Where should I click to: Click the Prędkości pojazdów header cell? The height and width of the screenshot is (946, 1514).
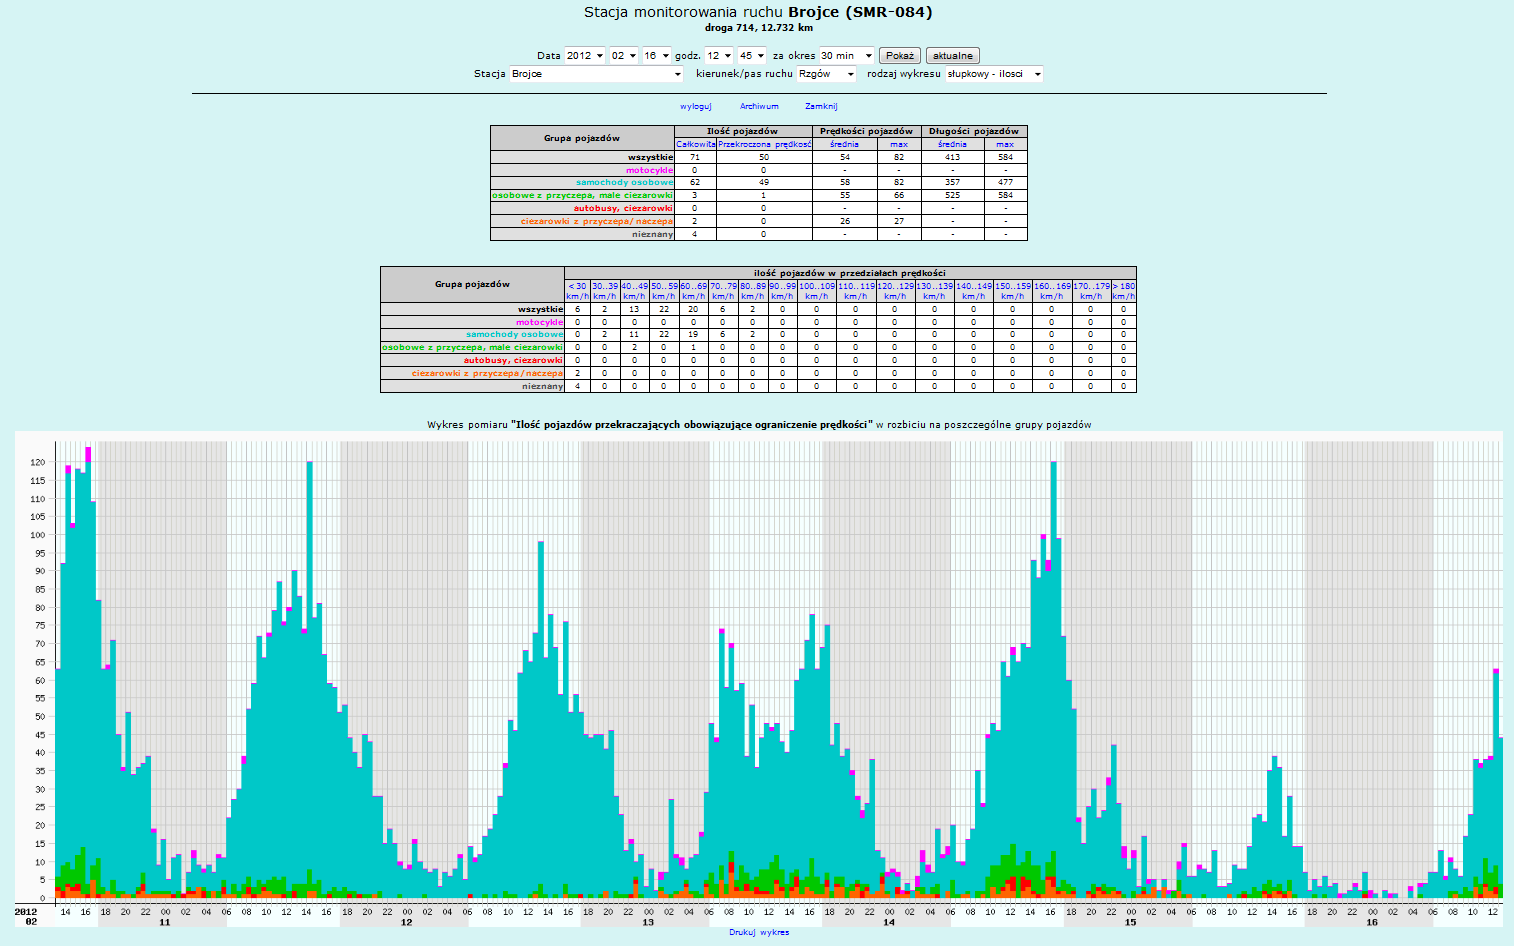pyautogui.click(x=866, y=131)
